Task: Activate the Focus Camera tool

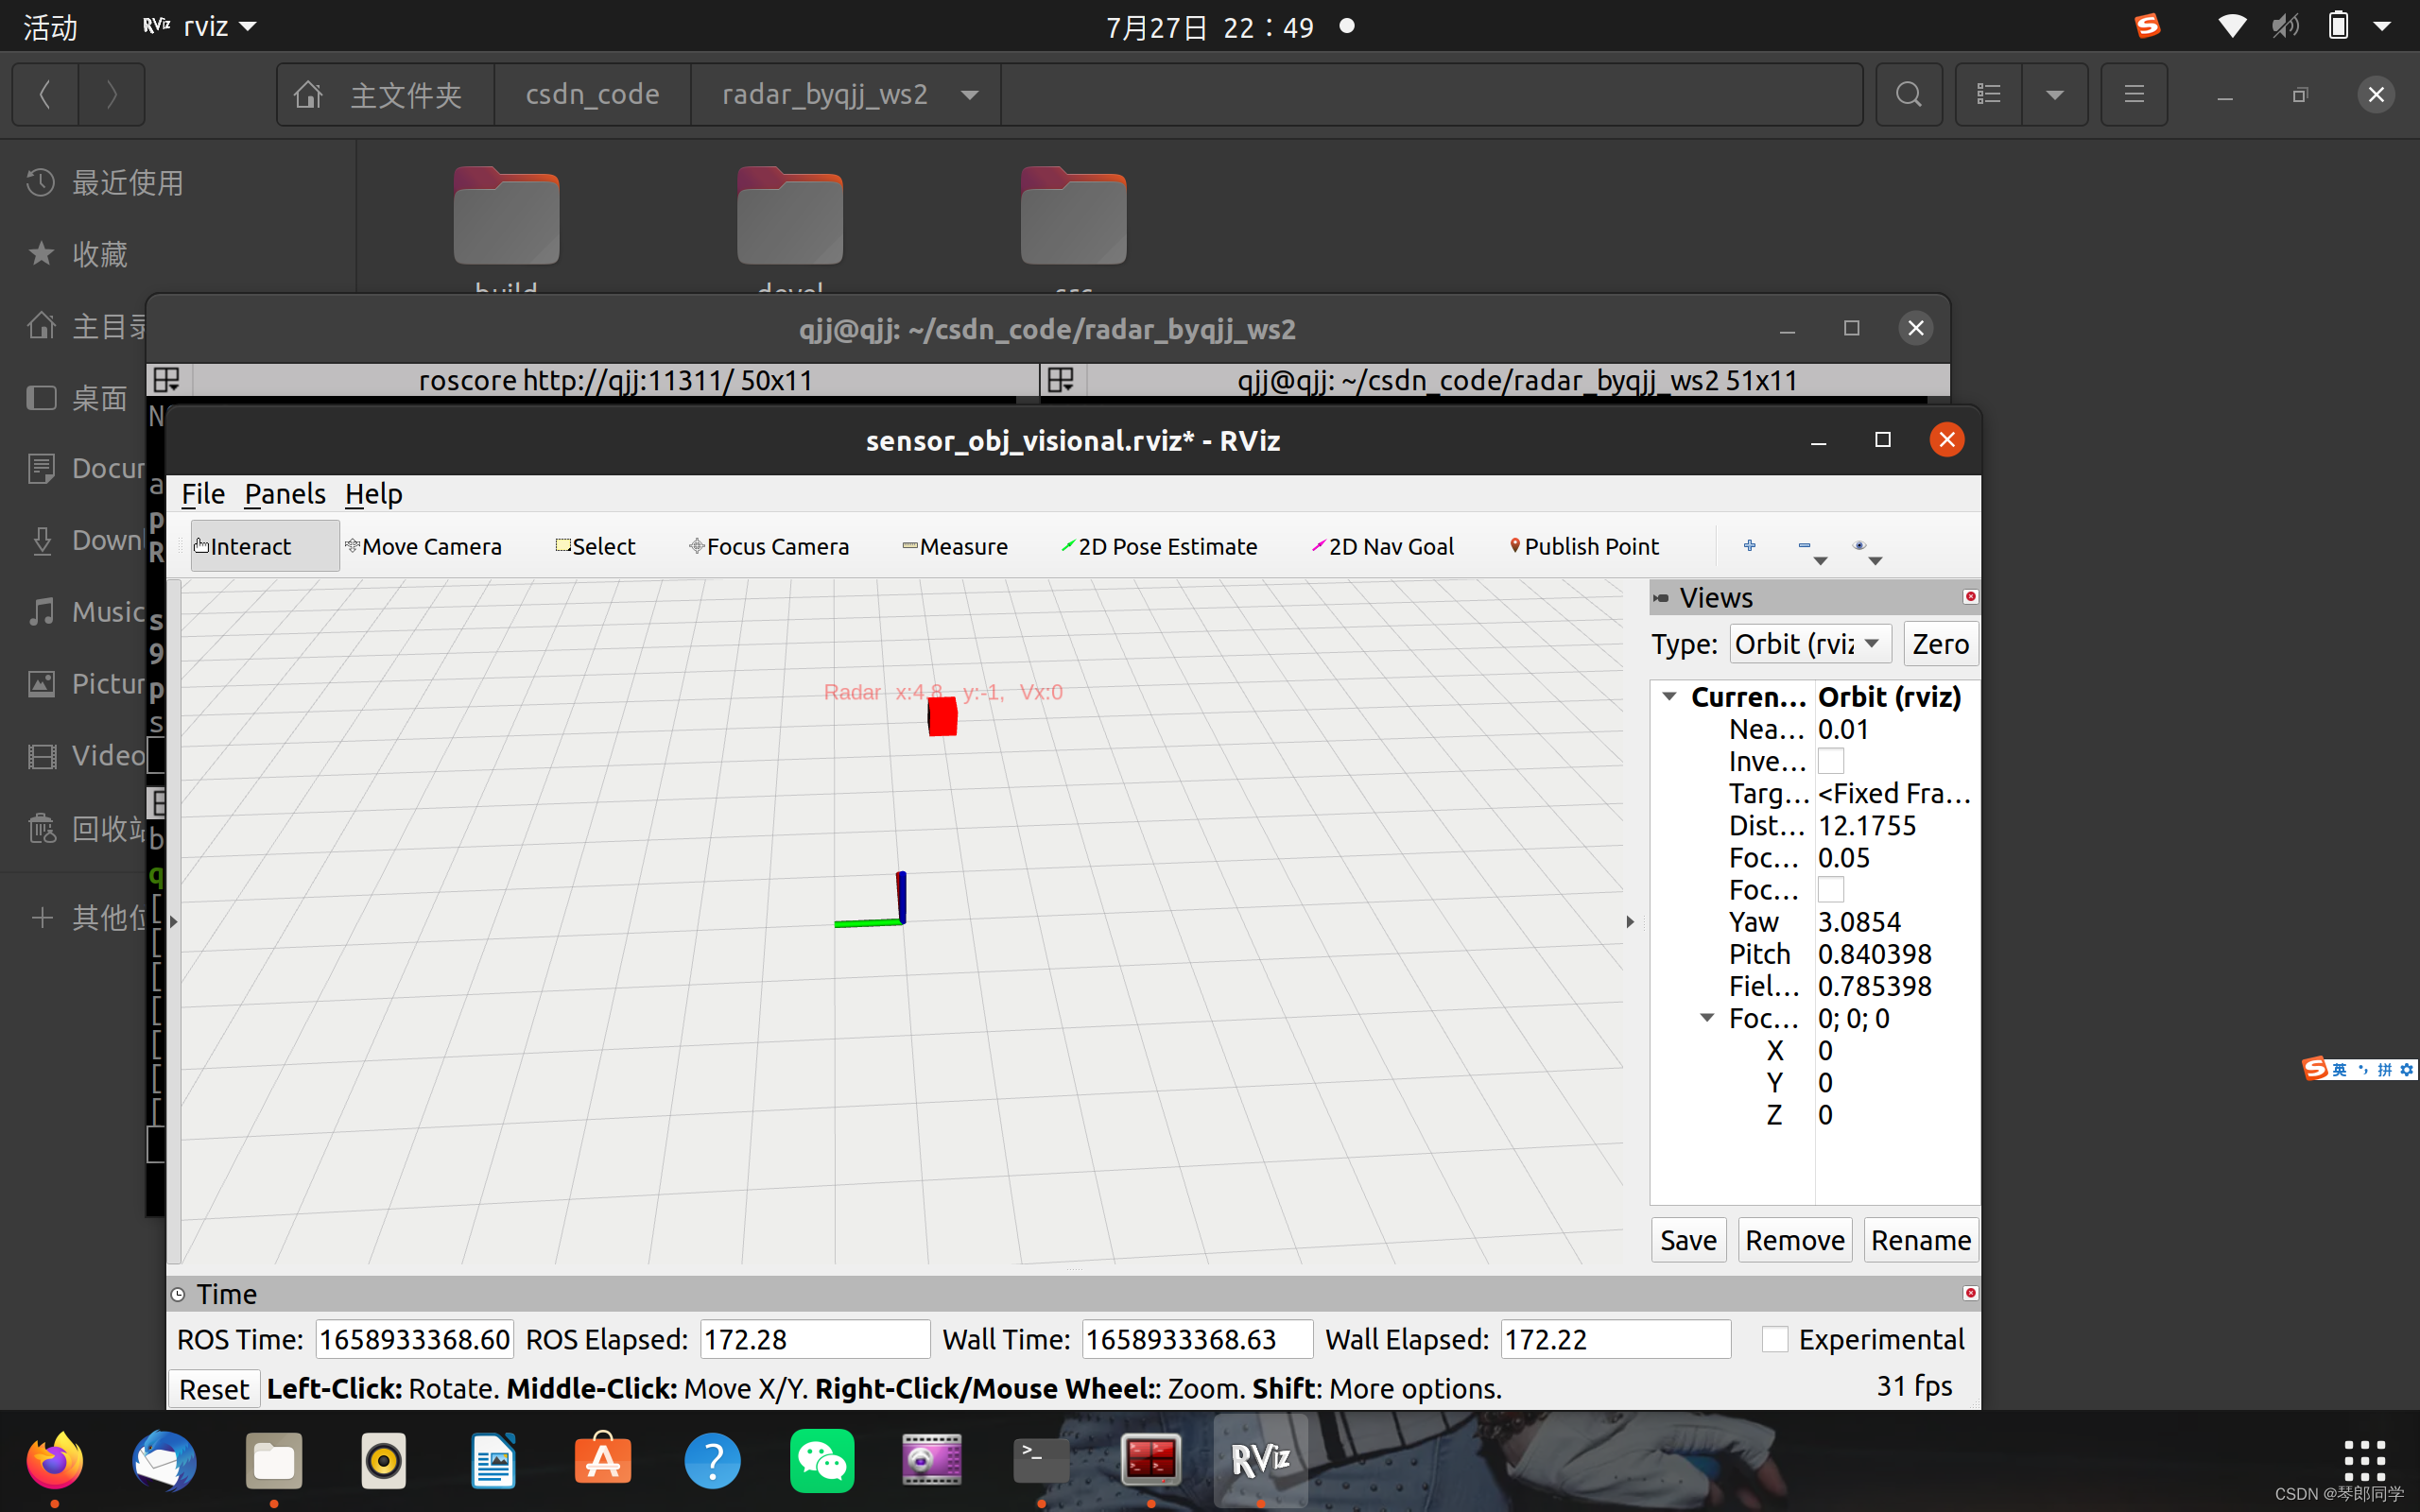Action: click(769, 546)
